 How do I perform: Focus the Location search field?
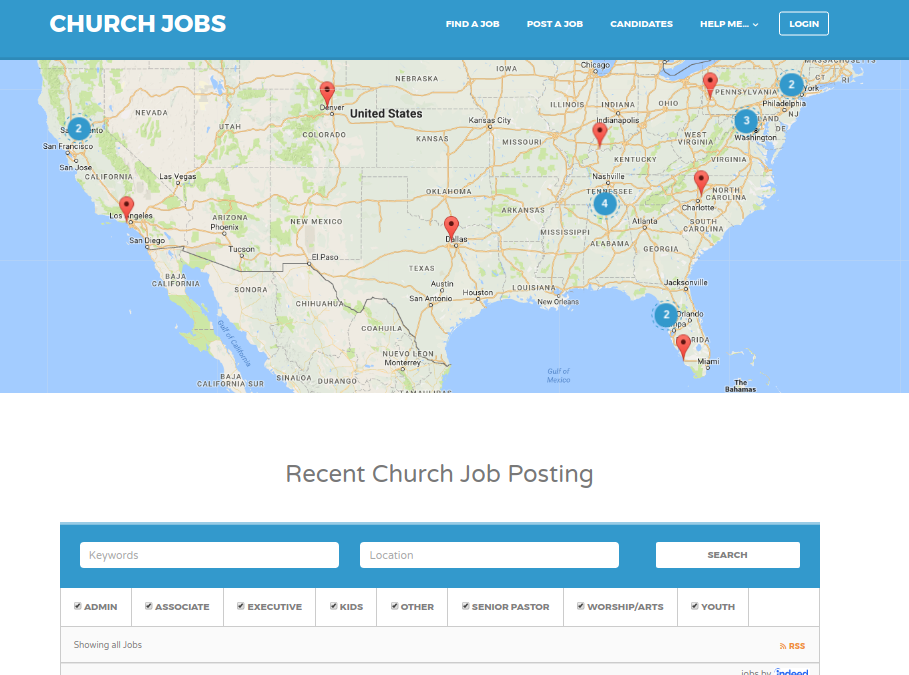489,555
